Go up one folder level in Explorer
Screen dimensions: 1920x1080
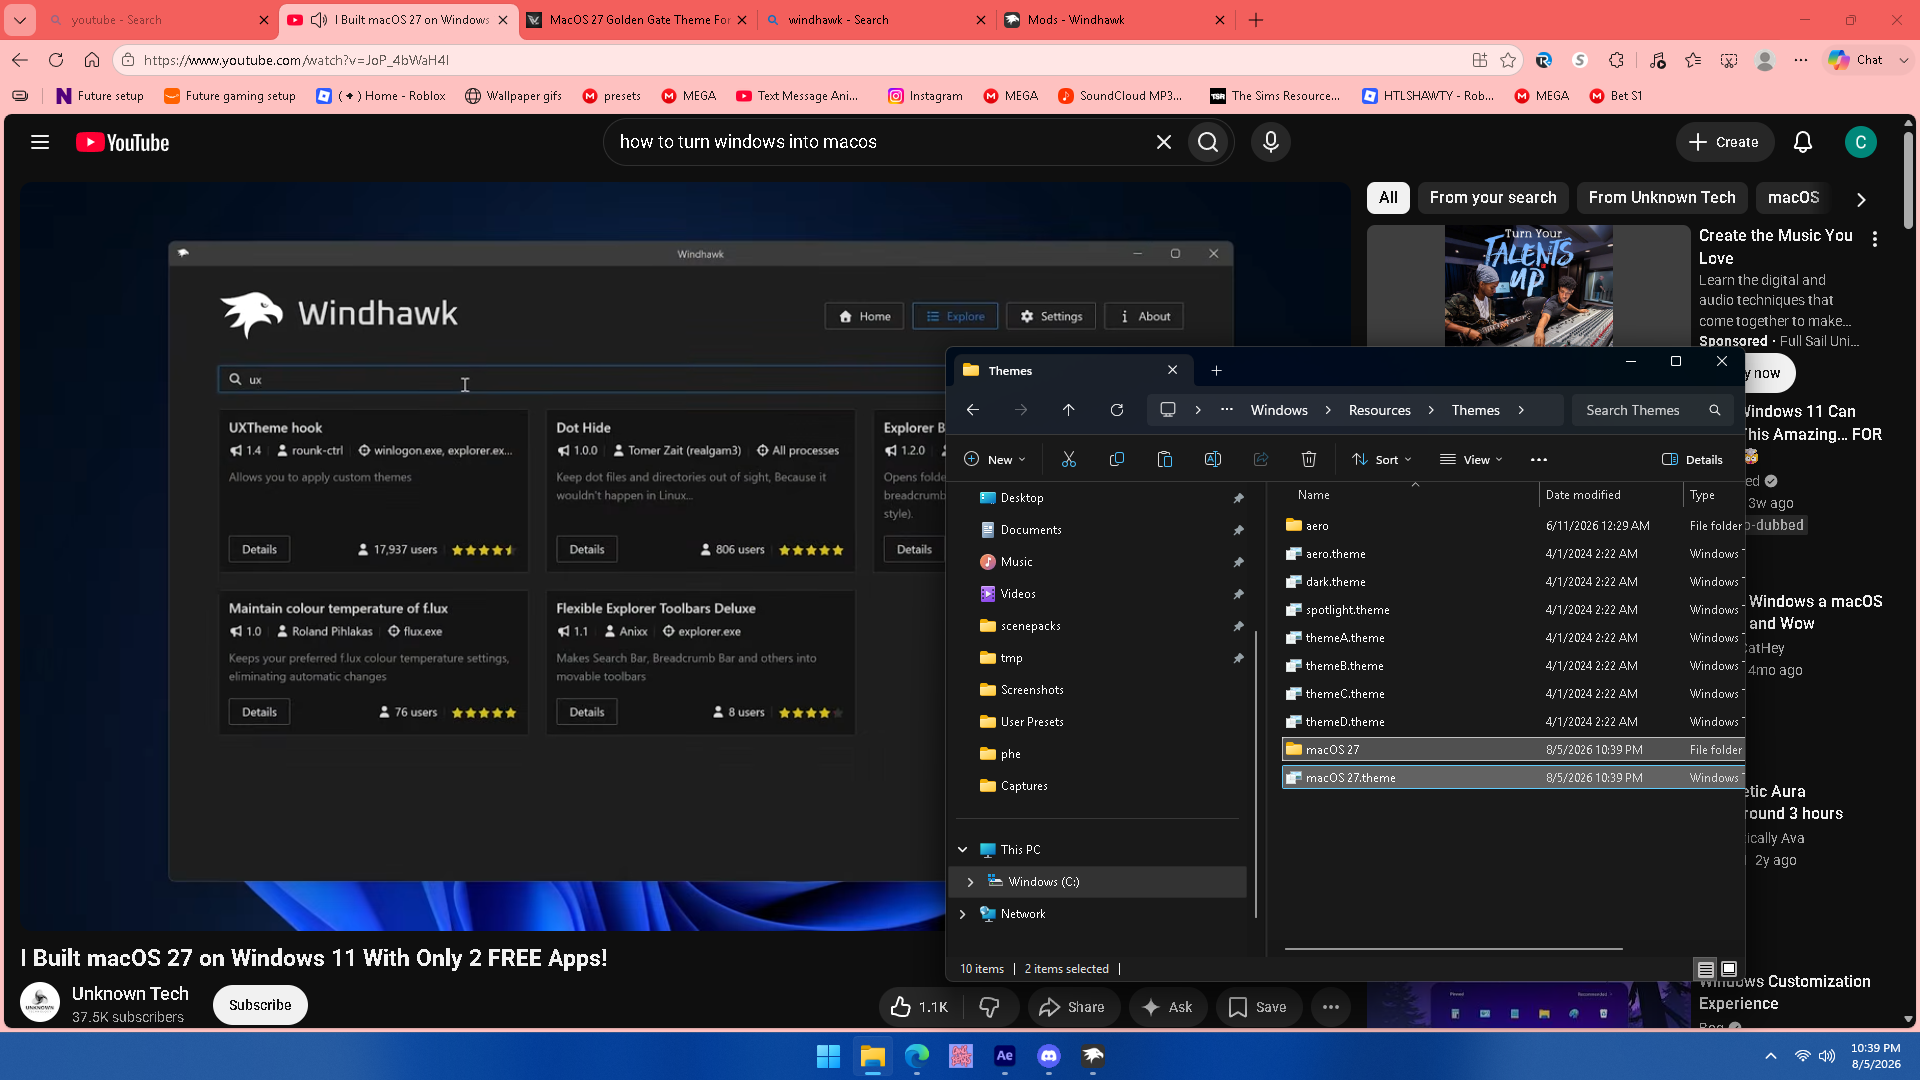coord(1069,410)
